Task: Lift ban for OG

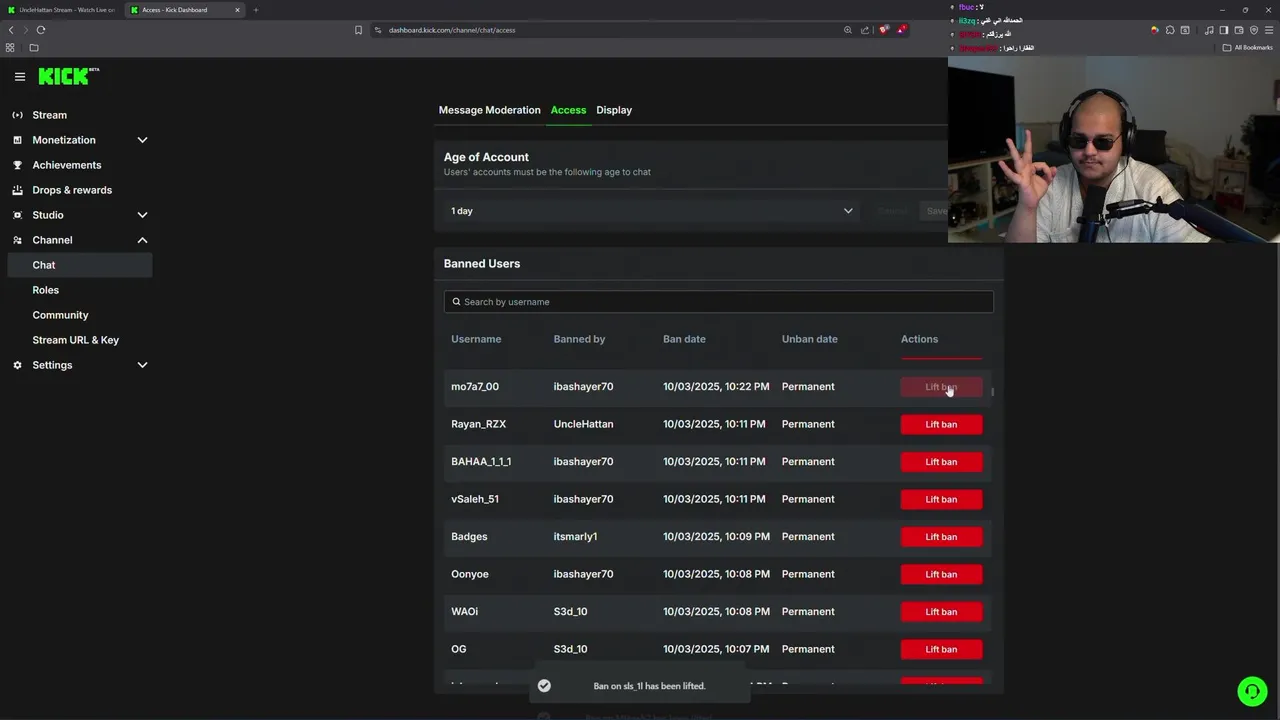Action: pyautogui.click(x=941, y=649)
